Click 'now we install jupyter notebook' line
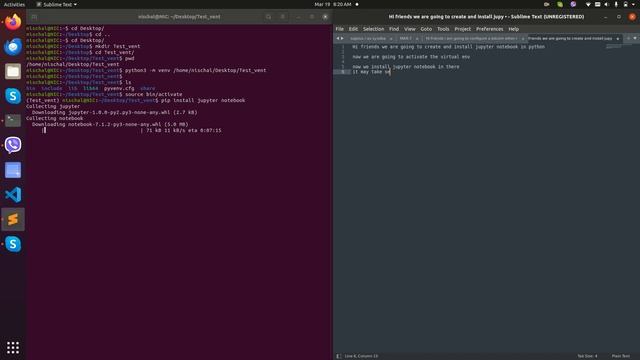The height and width of the screenshot is (360, 640). [x=406, y=67]
